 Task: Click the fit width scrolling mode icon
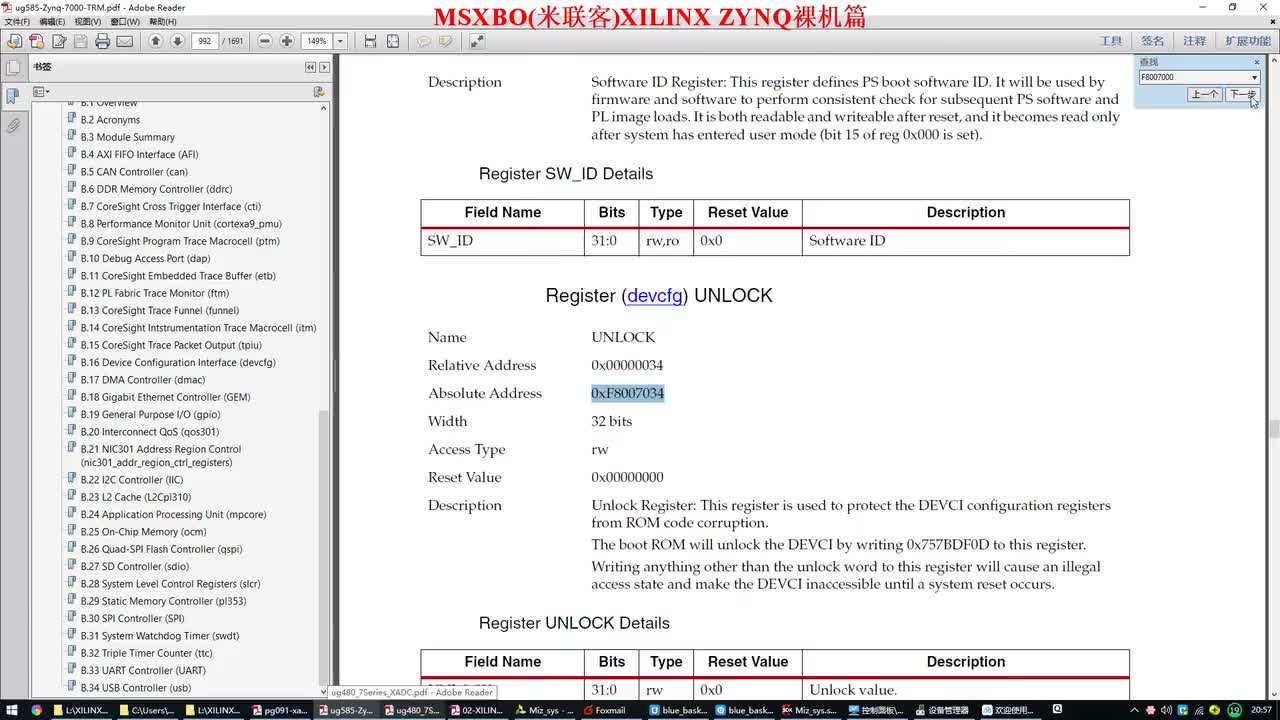click(370, 41)
